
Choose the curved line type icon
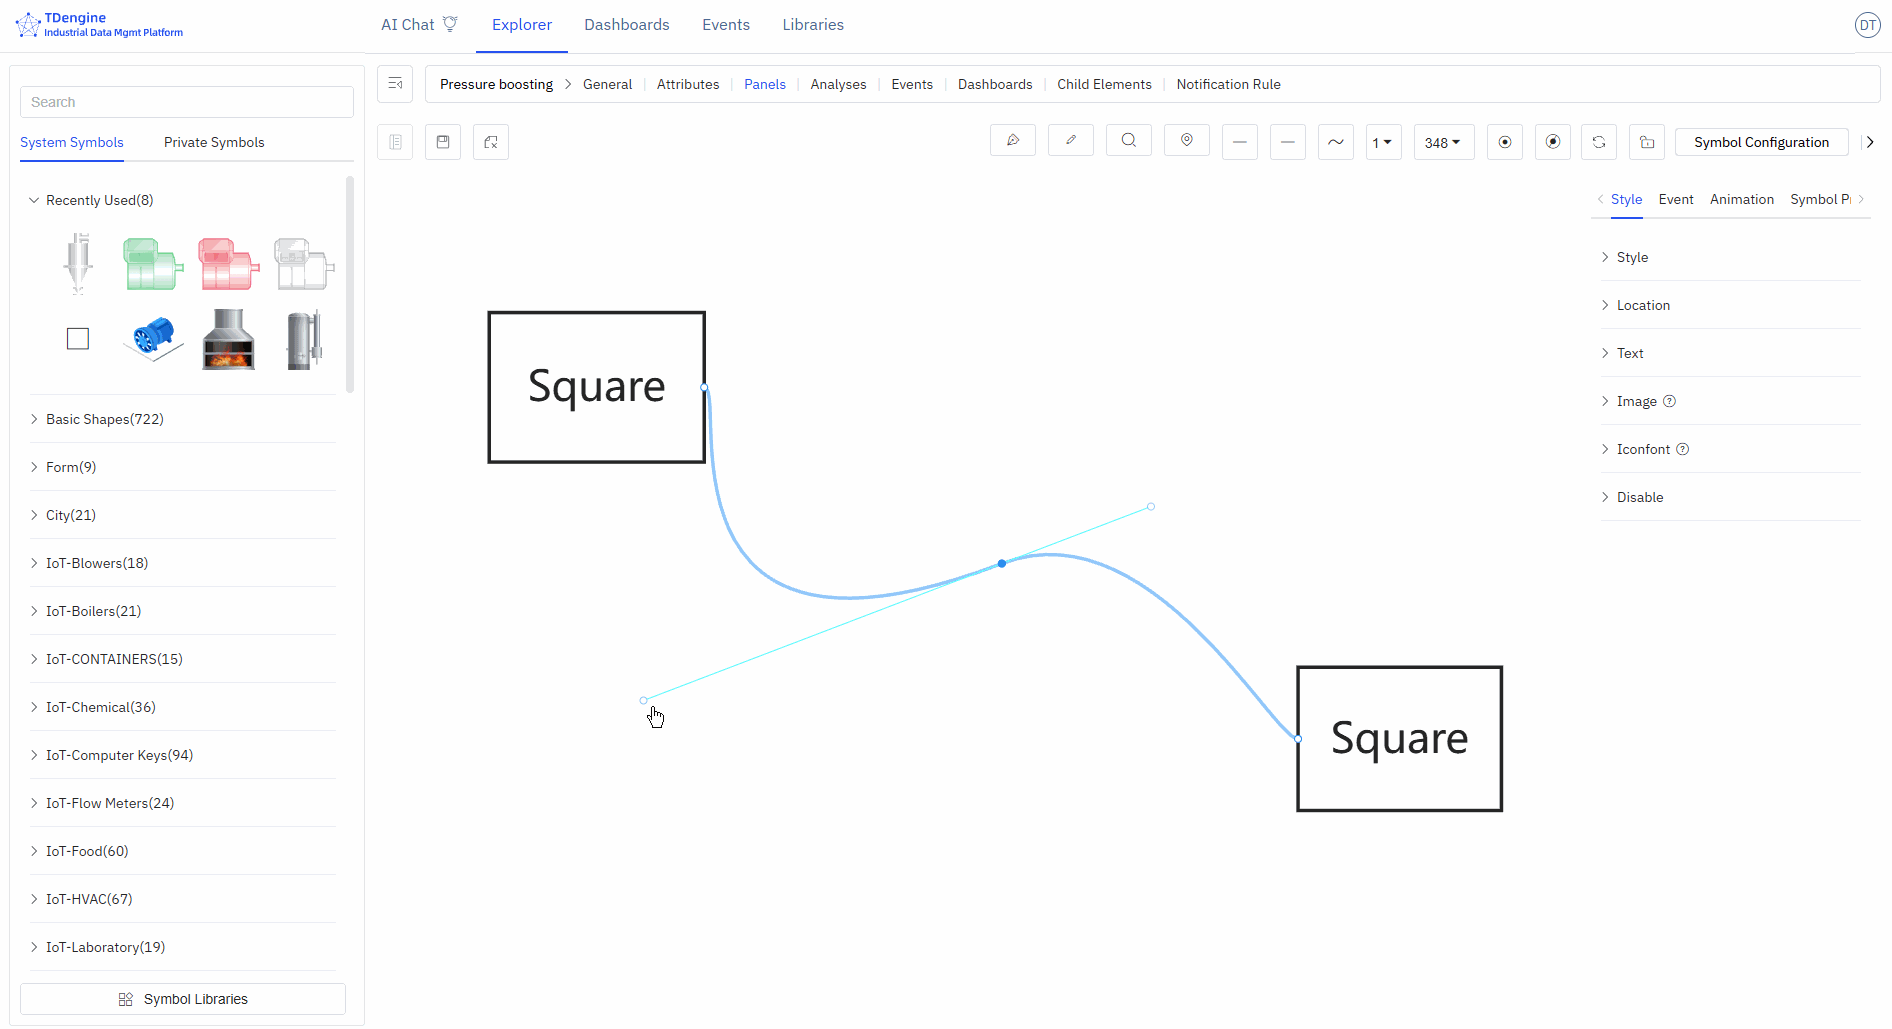(x=1335, y=142)
